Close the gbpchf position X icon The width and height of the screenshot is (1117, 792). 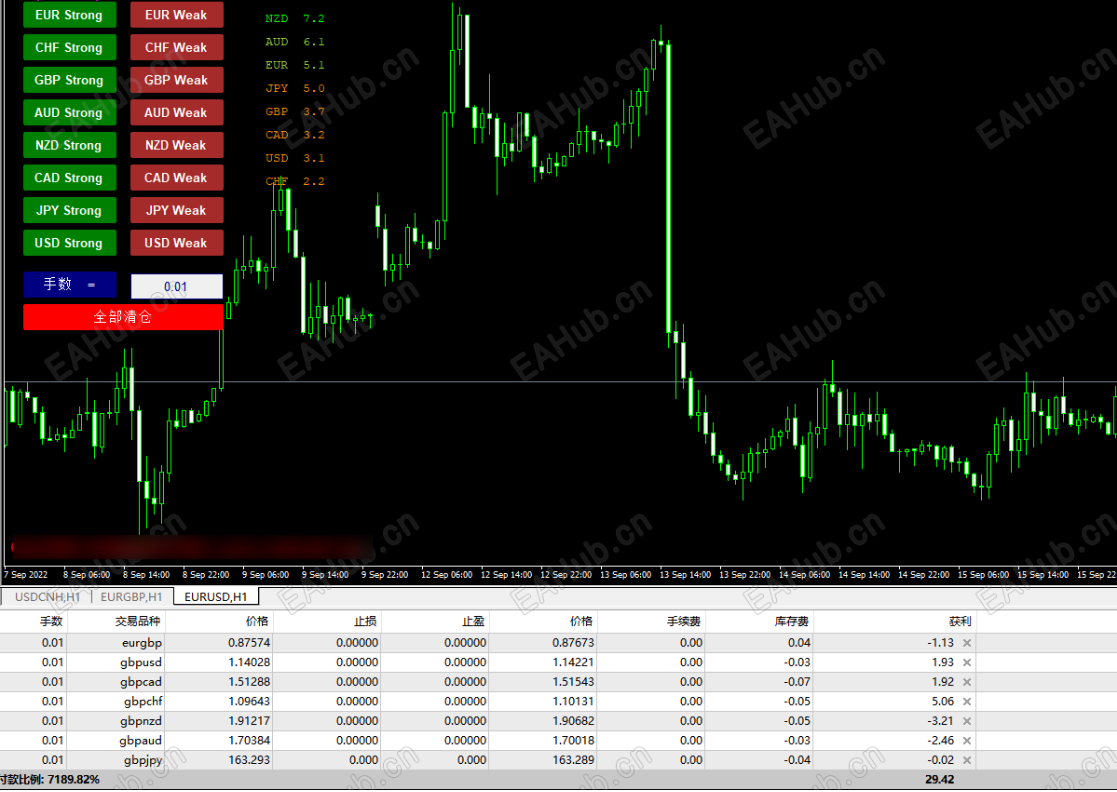(x=967, y=702)
